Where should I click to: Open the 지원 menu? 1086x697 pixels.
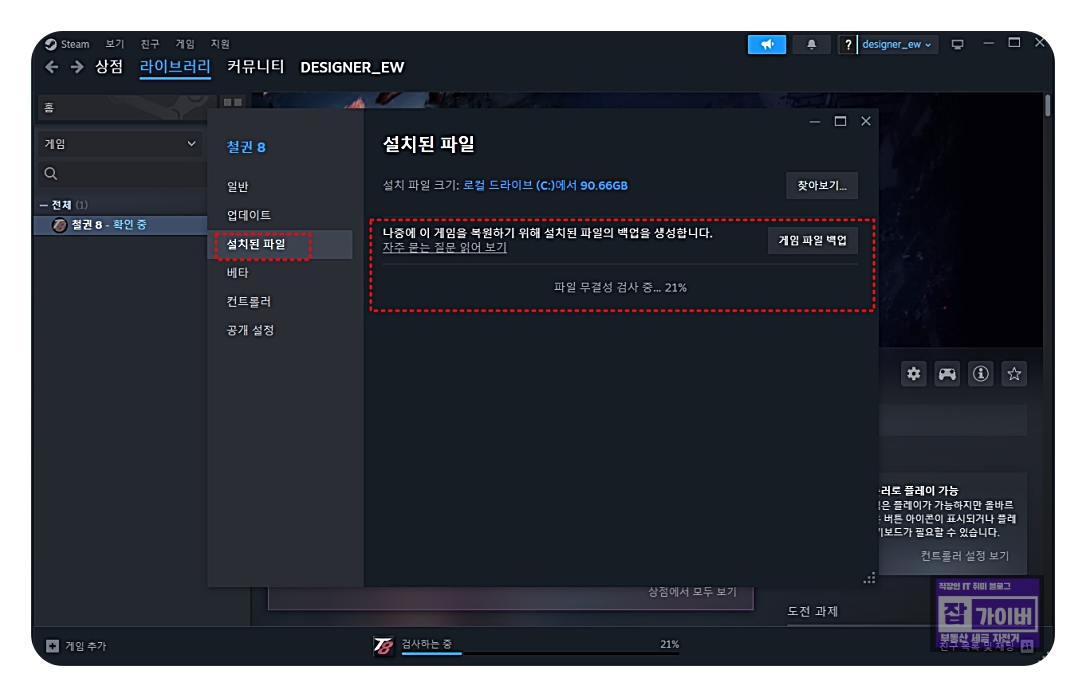click(x=220, y=44)
